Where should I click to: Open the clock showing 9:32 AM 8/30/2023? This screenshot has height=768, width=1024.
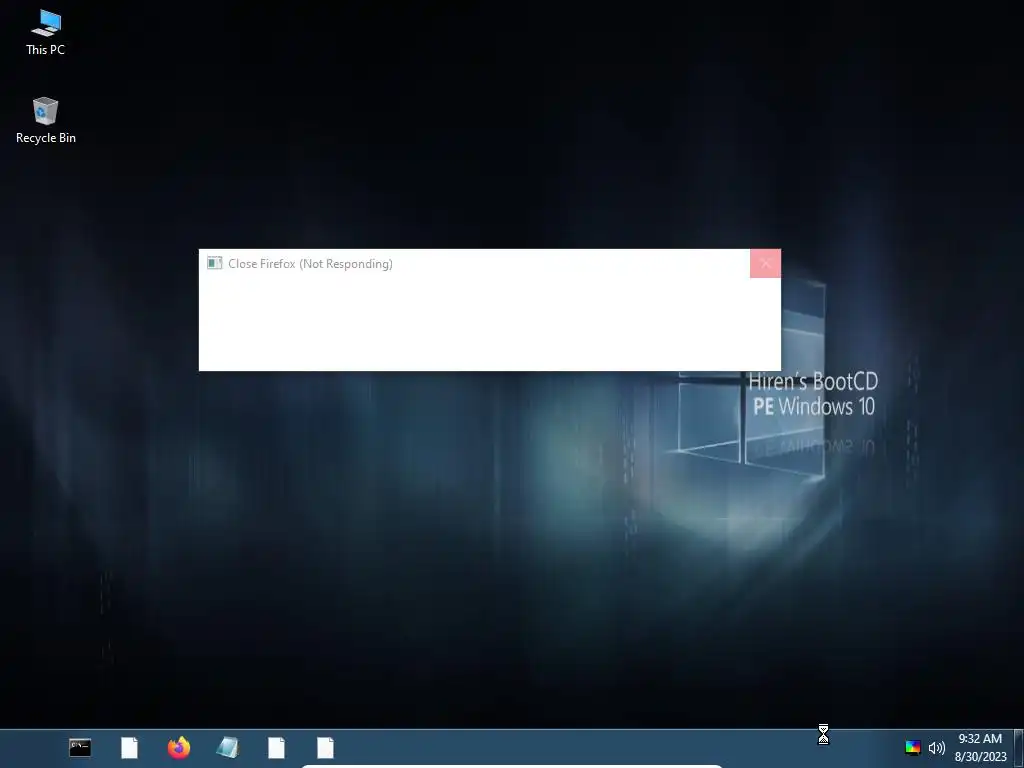point(980,748)
